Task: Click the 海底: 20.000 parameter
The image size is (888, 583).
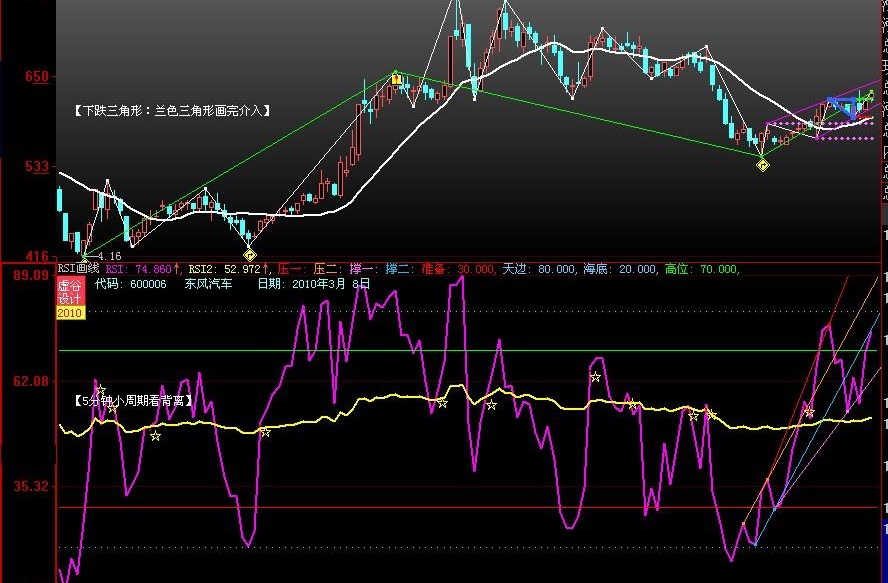Action: (620, 269)
